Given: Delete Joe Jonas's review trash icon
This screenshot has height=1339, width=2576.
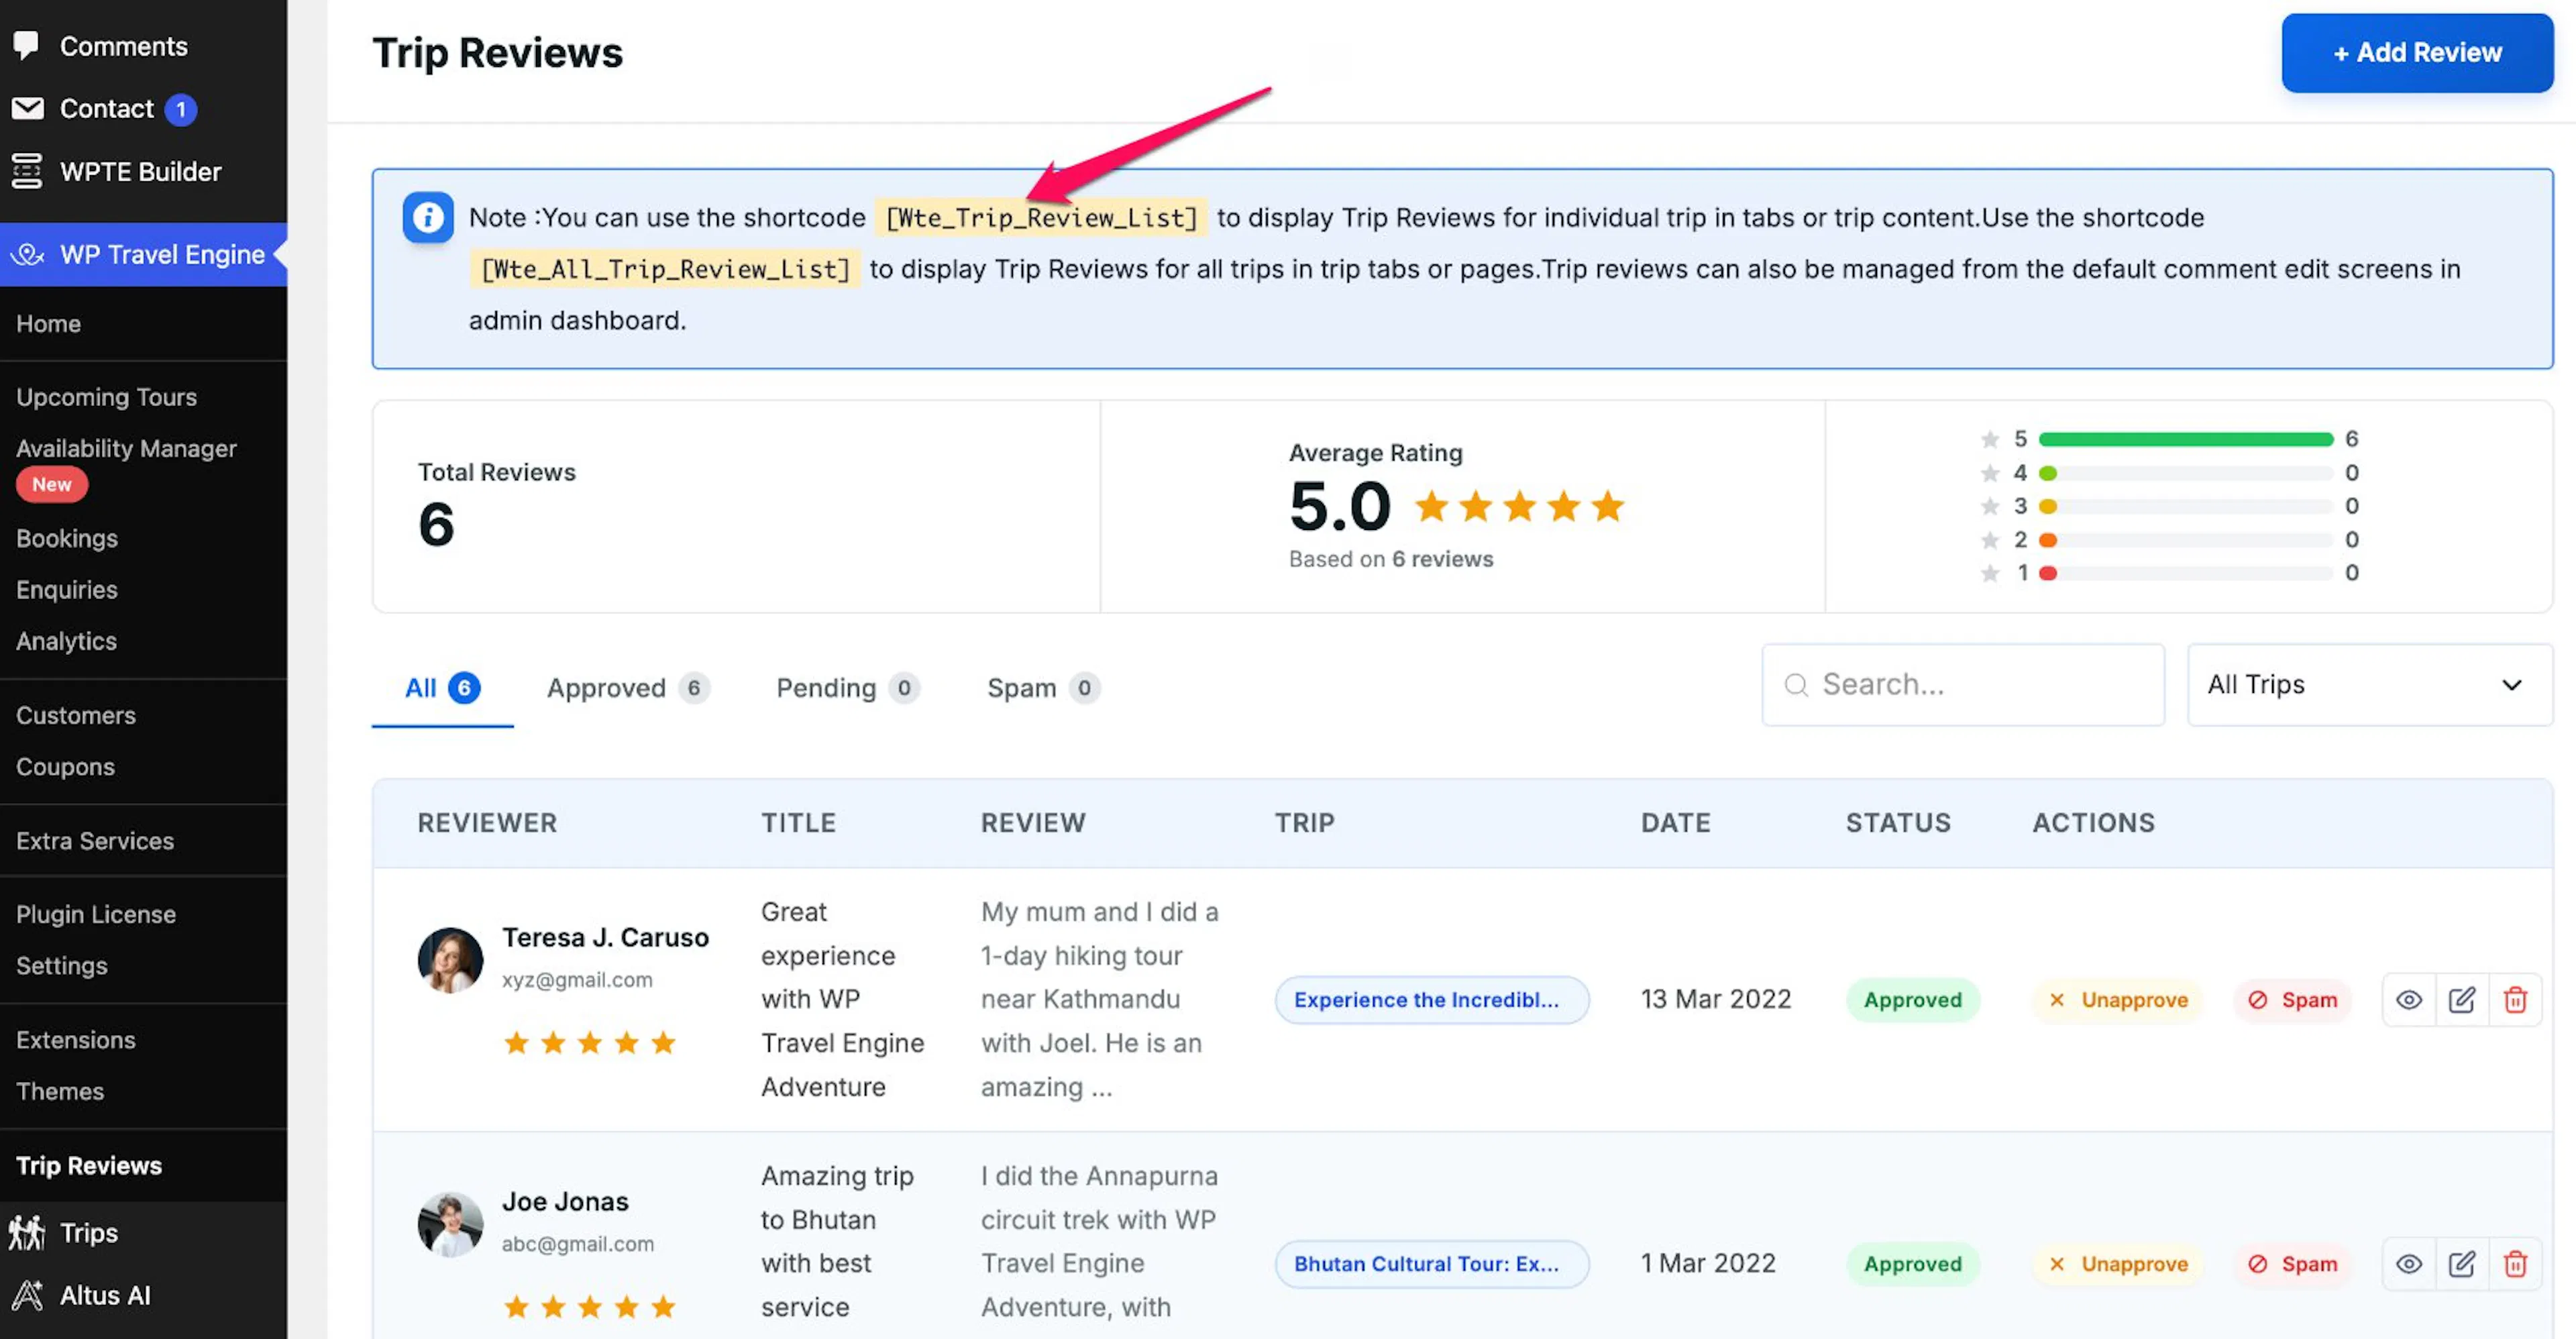Looking at the screenshot, I should click(x=2515, y=1263).
